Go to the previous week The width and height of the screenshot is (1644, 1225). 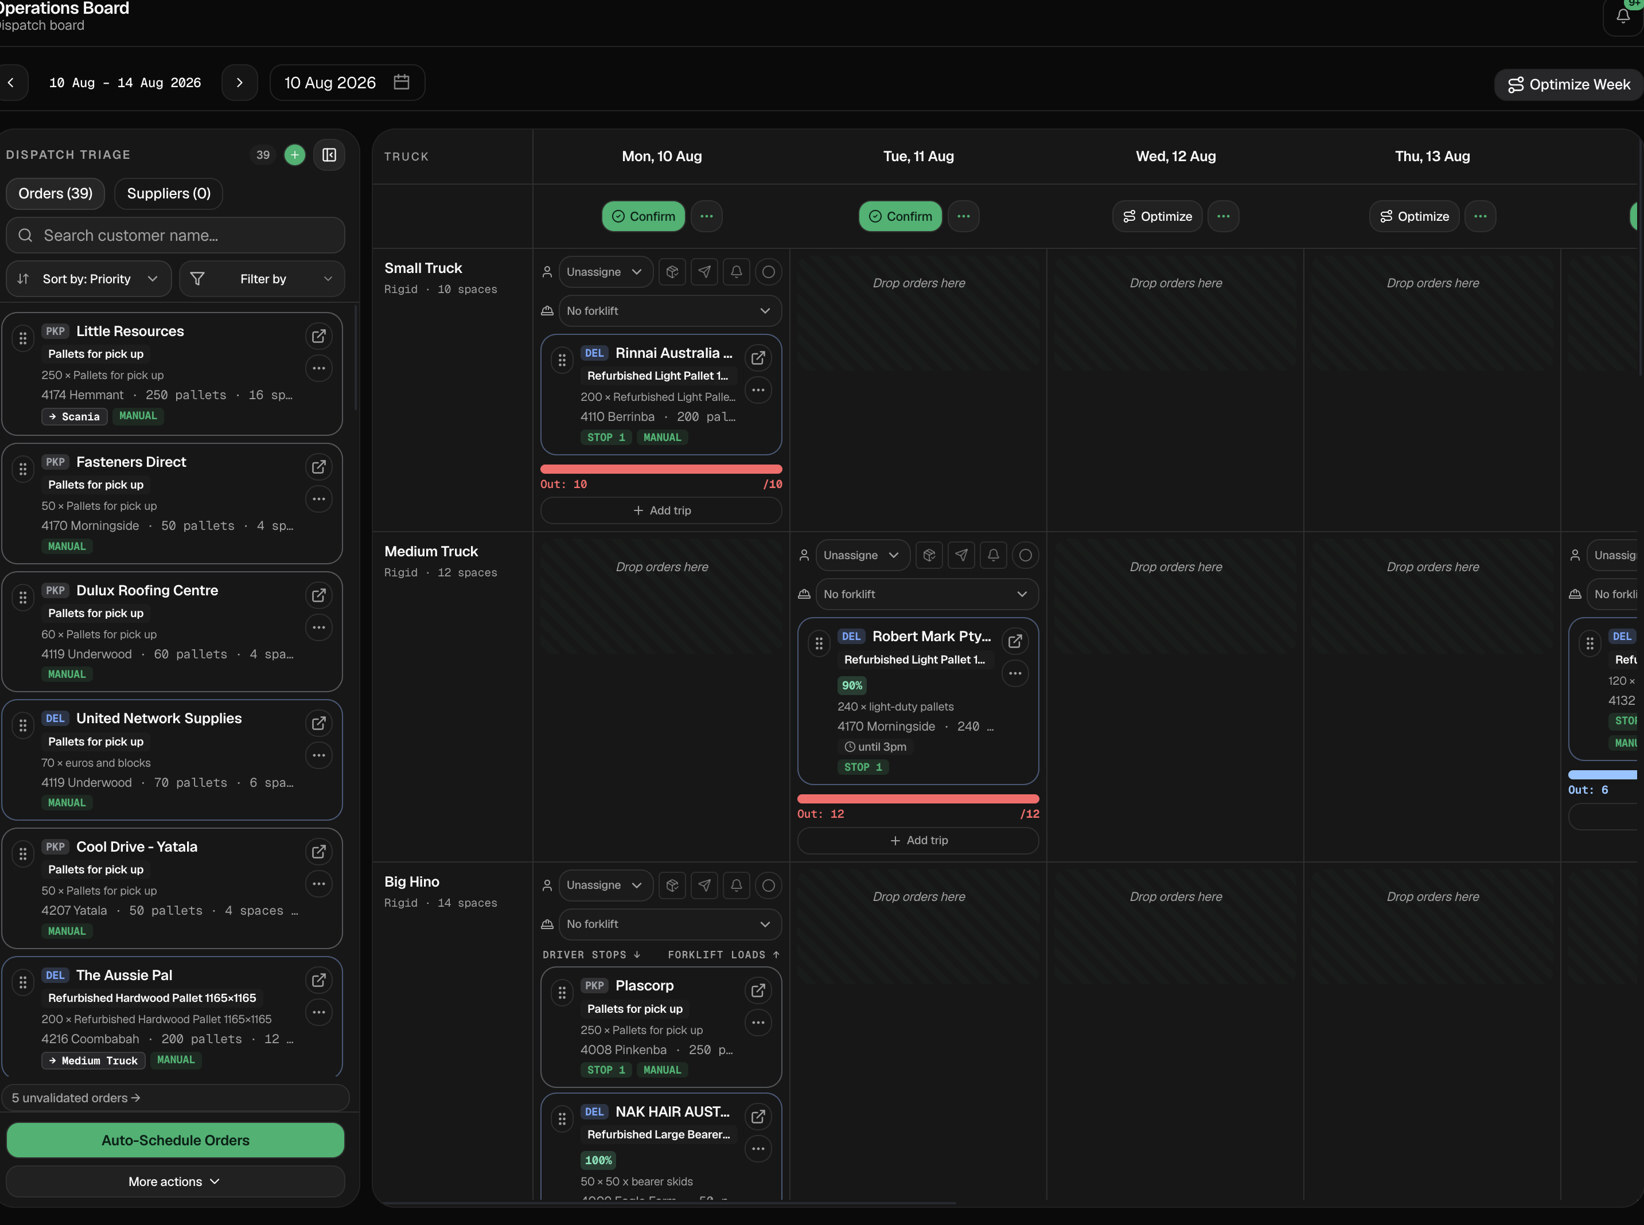click(12, 83)
